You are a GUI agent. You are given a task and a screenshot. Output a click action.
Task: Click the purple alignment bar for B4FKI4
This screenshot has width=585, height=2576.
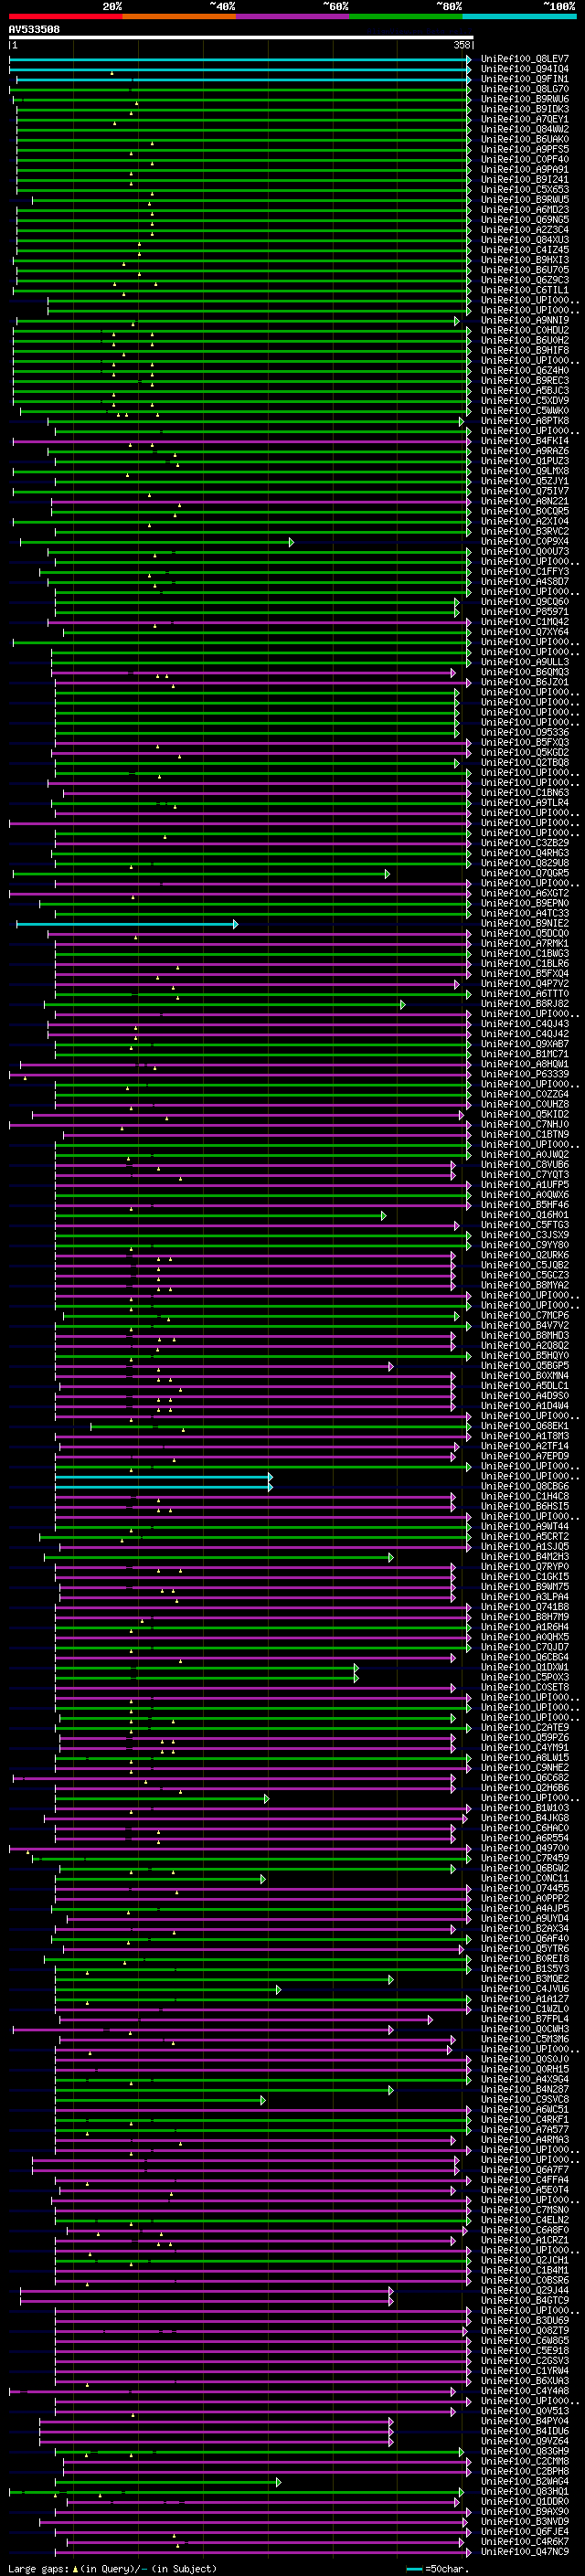tap(241, 441)
